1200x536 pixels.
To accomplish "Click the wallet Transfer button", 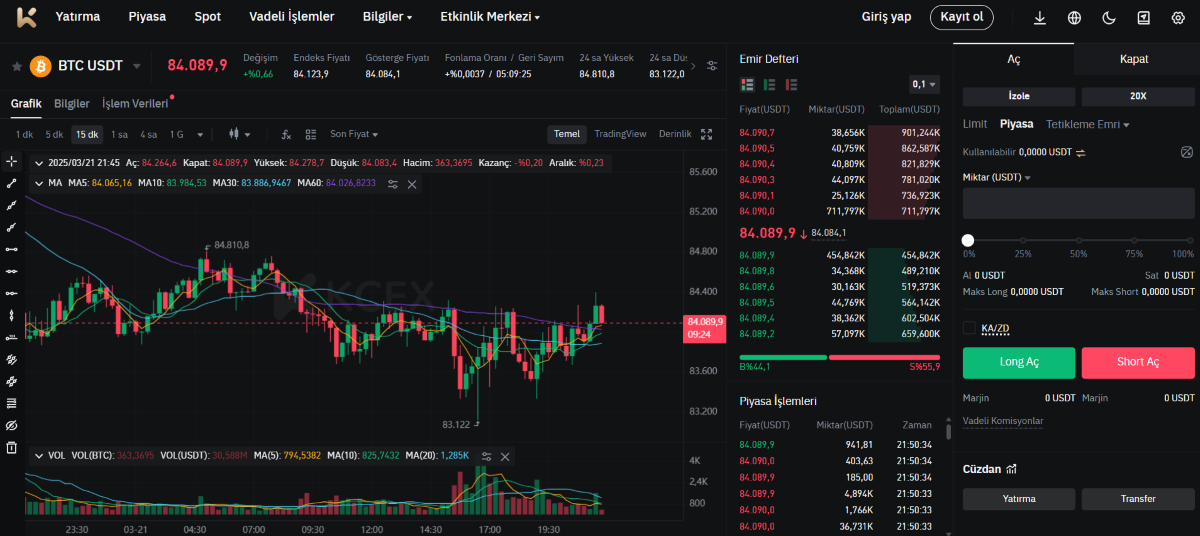I will tap(1138, 499).
